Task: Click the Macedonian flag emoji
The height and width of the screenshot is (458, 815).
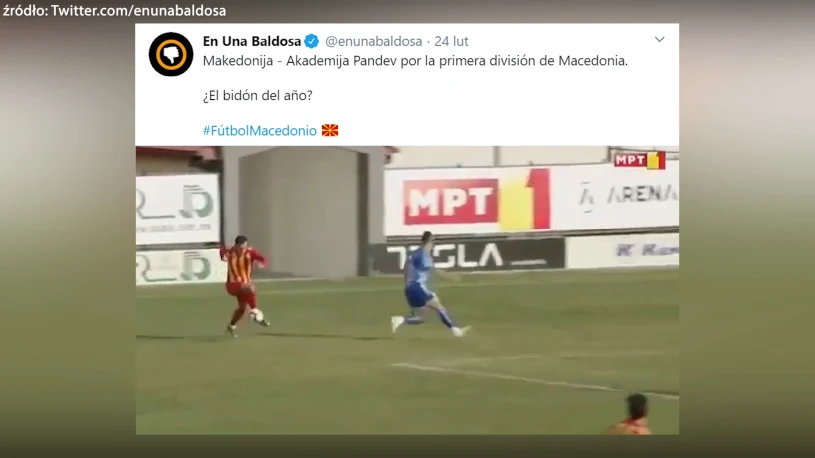Action: click(330, 130)
